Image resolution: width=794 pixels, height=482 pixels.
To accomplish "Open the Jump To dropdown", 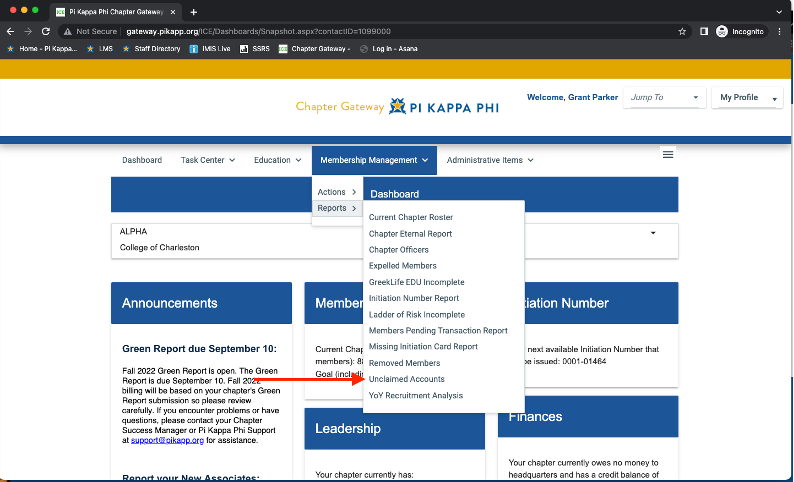I will 664,98.
